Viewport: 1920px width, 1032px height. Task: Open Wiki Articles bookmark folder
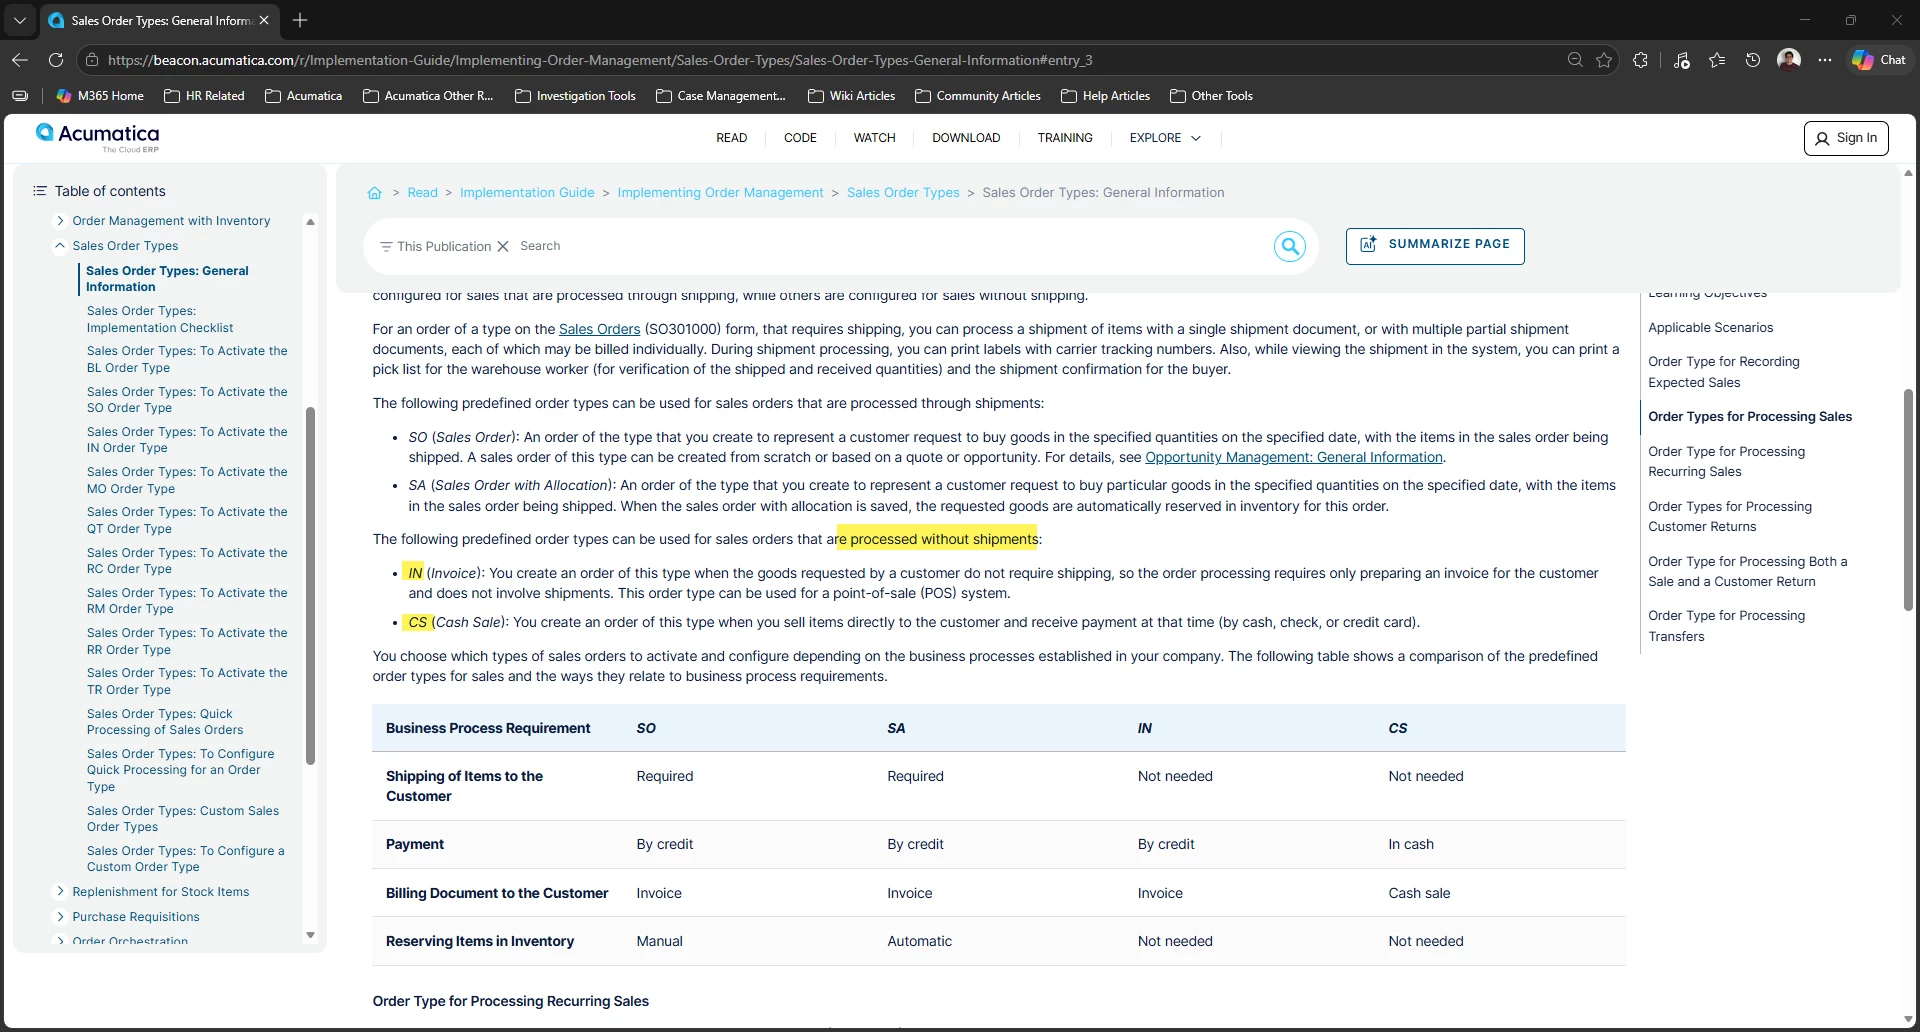851,96
